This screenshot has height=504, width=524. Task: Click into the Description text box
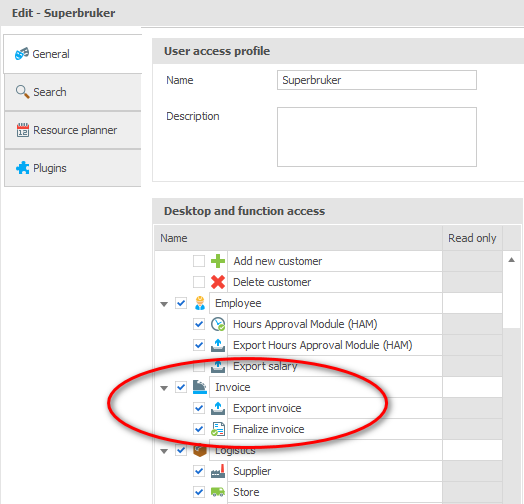(377, 137)
